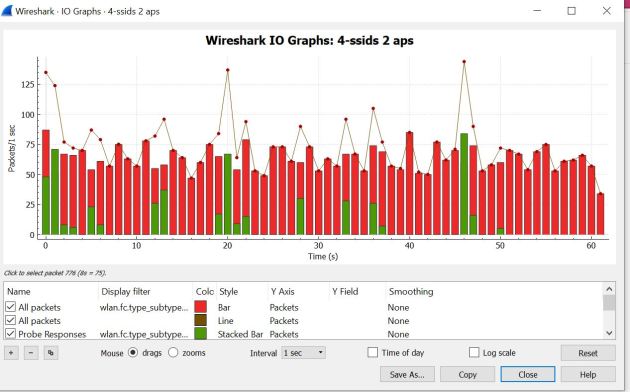Screen dimensions: 630x392
Task: Click the Wireshark shark fin title icon
Action: pos(7,11)
